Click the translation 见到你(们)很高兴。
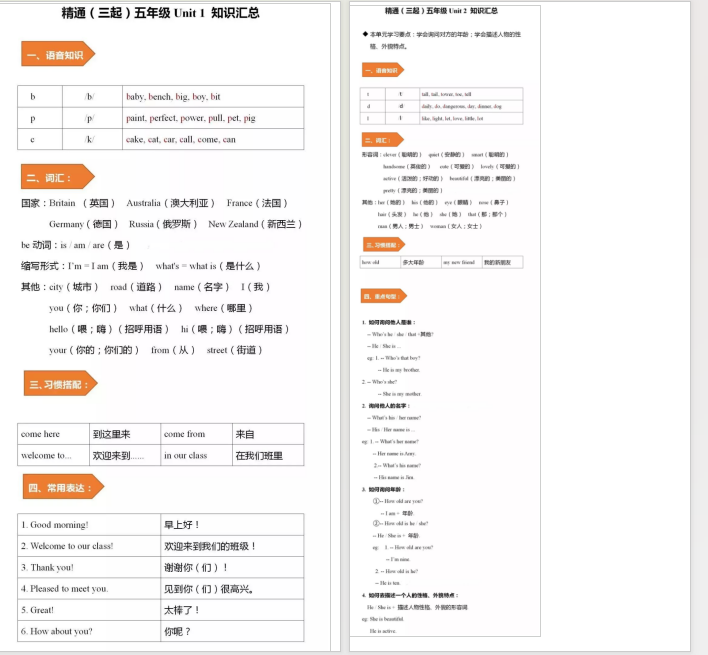The image size is (708, 655). coord(232,589)
